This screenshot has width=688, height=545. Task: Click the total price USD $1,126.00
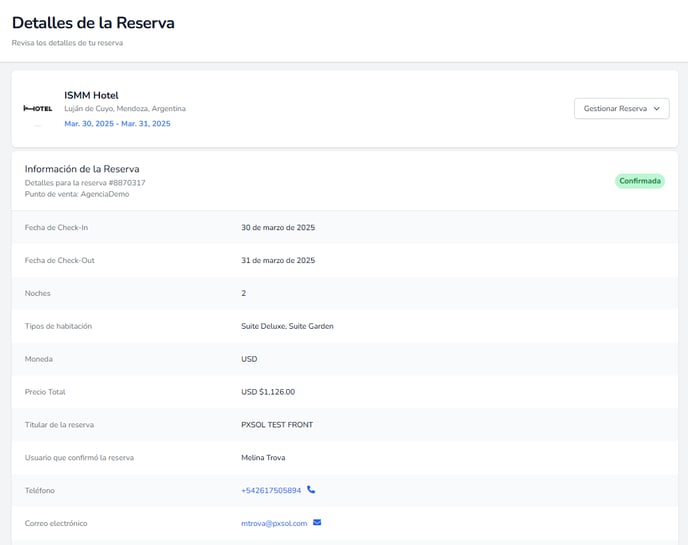pos(268,392)
